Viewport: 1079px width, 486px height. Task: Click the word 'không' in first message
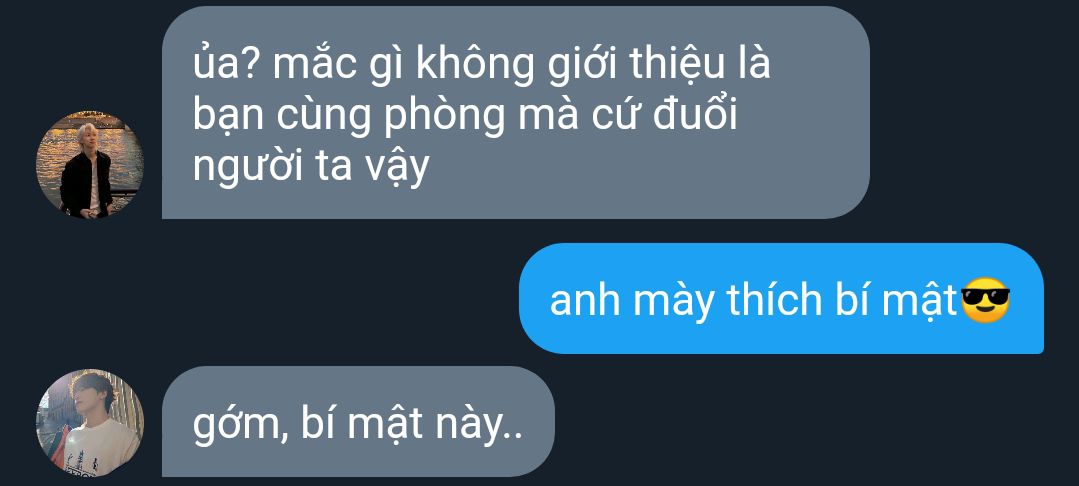(476, 65)
